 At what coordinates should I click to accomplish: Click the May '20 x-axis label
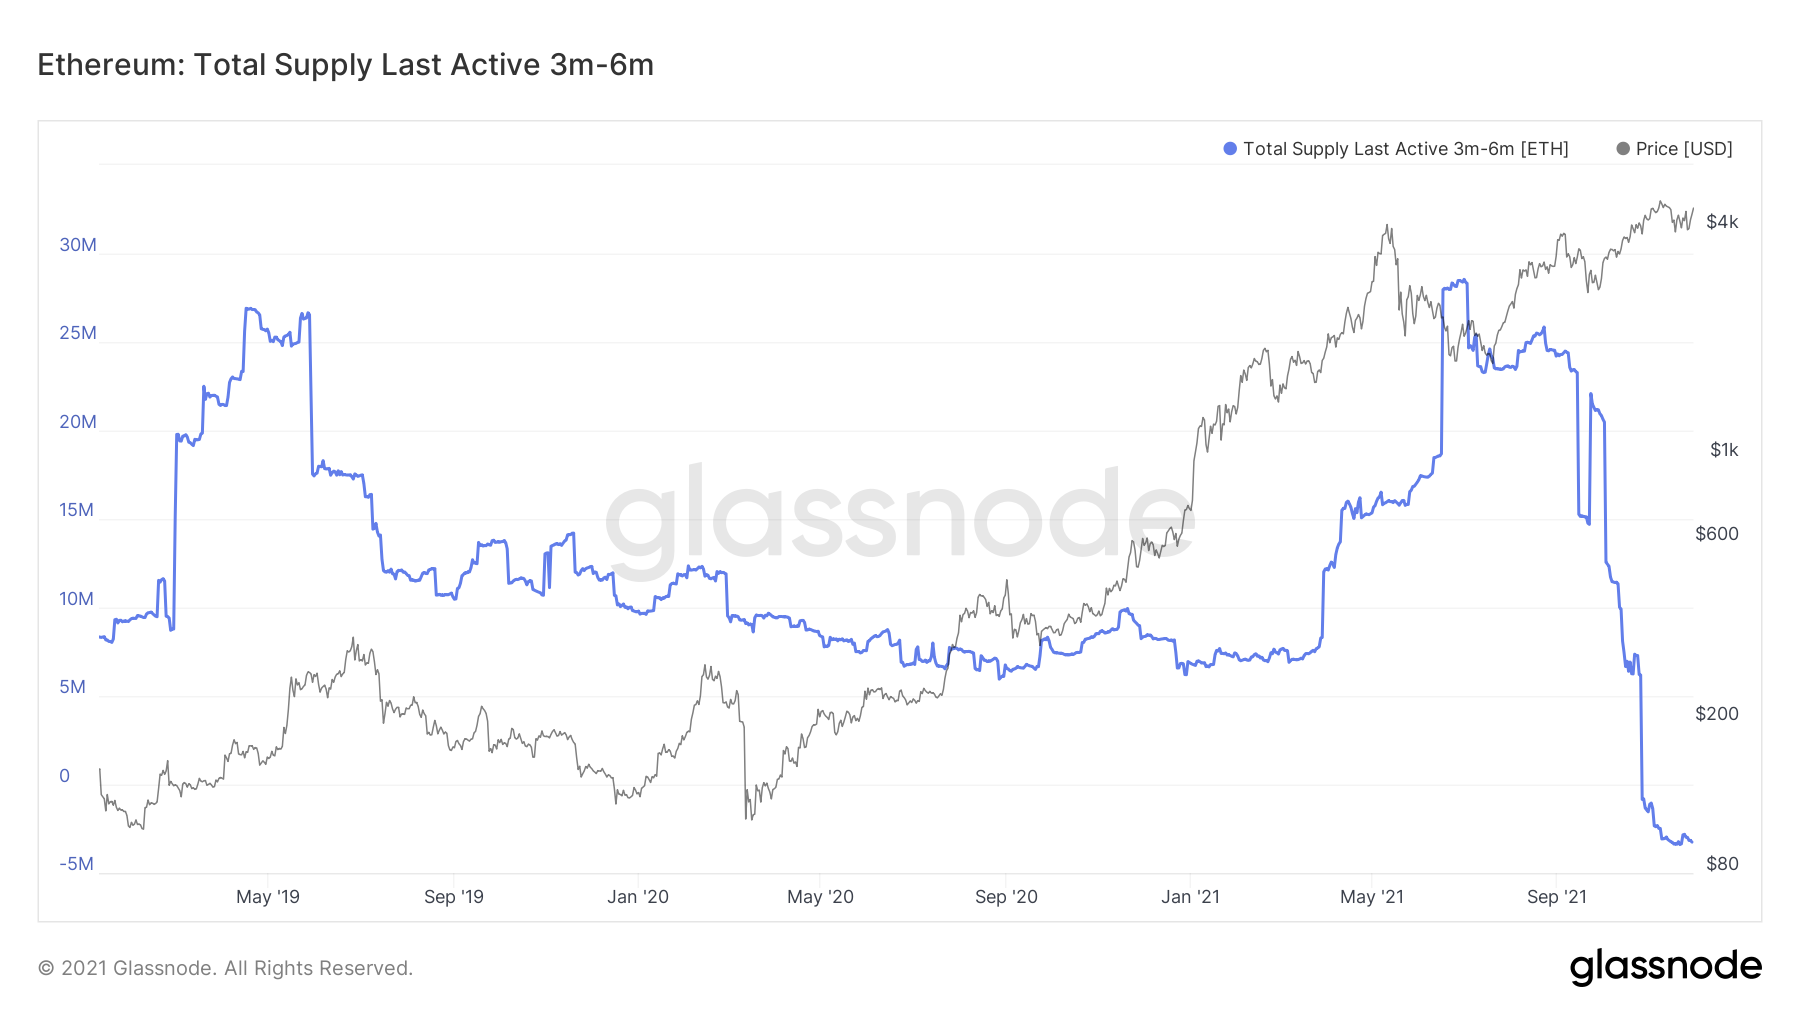pyautogui.click(x=820, y=897)
